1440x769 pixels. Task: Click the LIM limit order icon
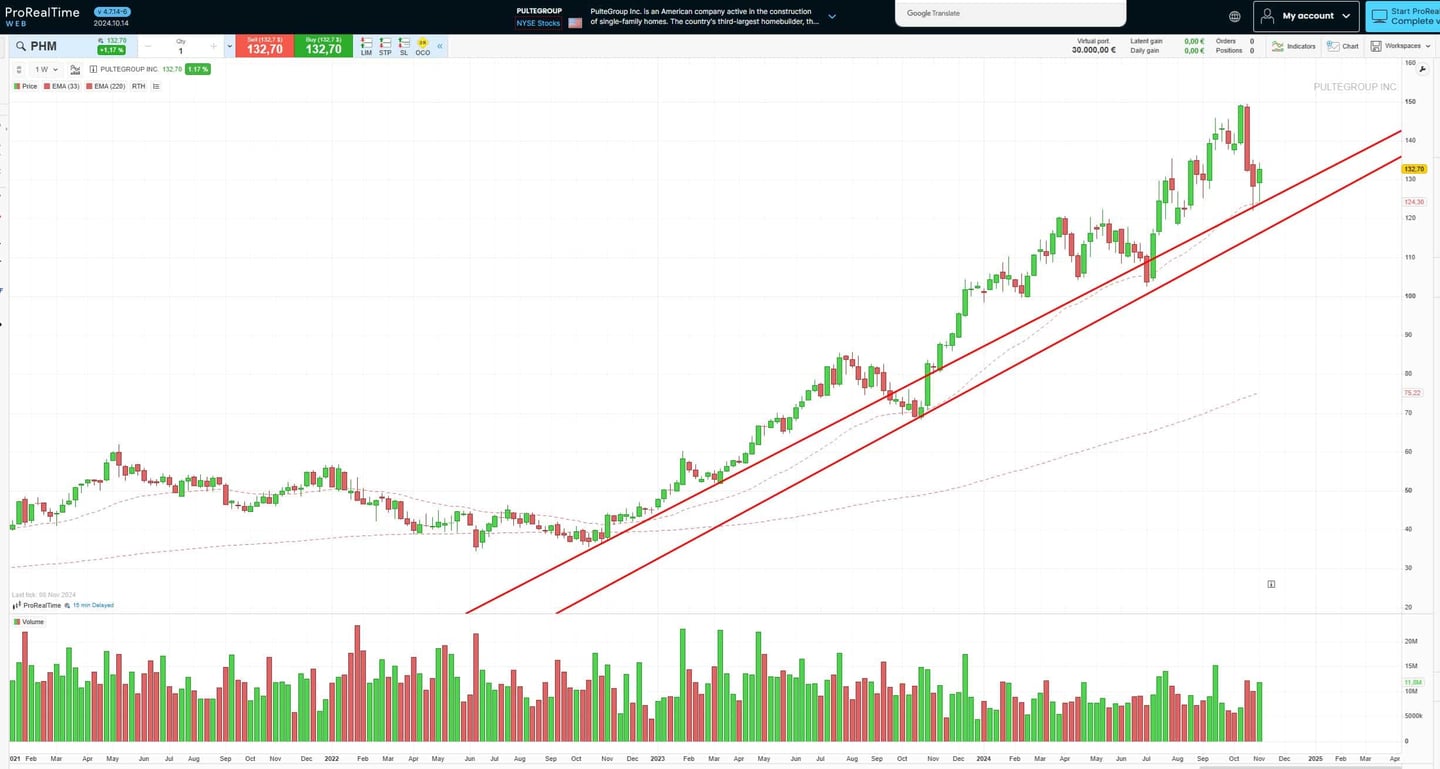366,46
